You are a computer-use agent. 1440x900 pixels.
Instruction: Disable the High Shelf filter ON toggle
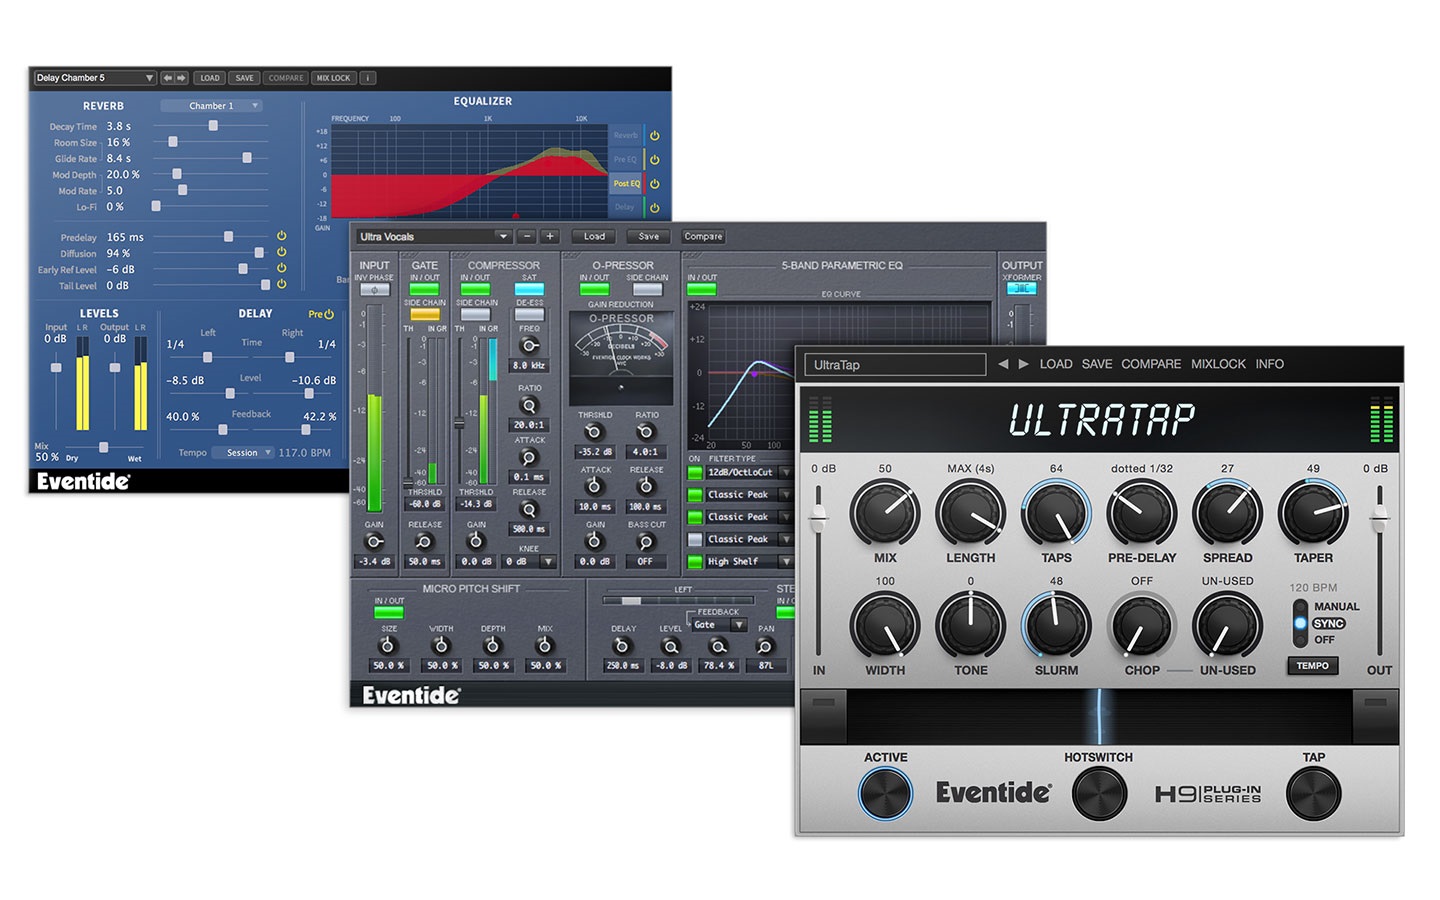pyautogui.click(x=694, y=561)
